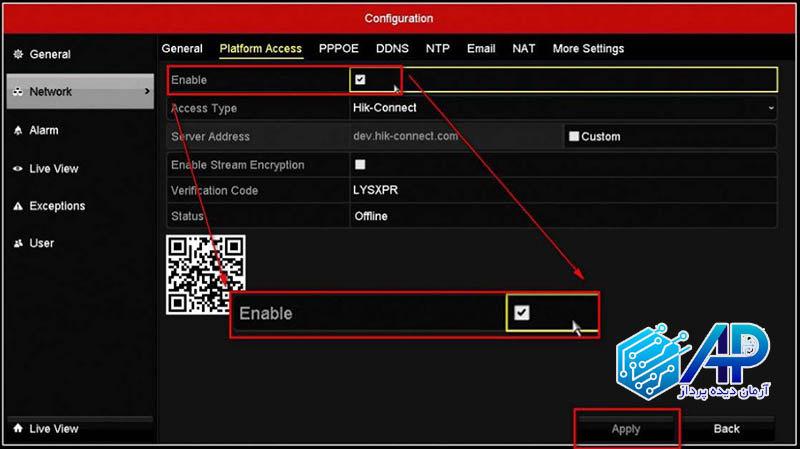Click the Apply button
This screenshot has width=800, height=449.
(x=626, y=429)
